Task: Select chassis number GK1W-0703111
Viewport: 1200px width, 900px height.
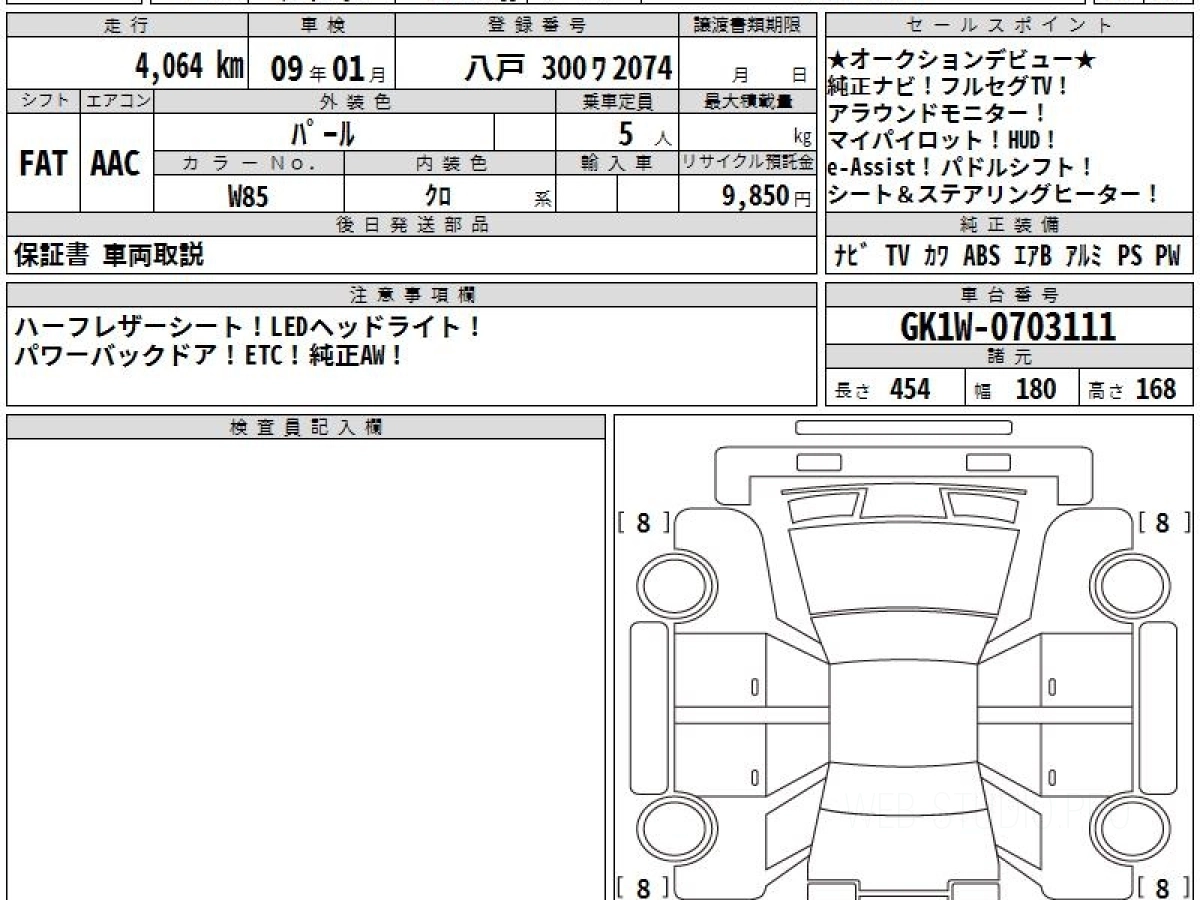Action: [x=1008, y=327]
